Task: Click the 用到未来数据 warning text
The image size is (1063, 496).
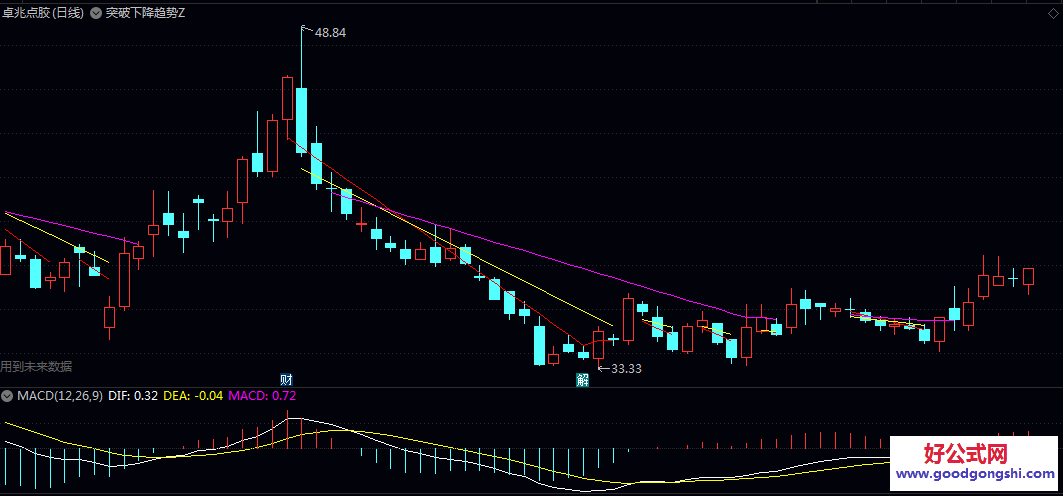Action: (x=36, y=367)
